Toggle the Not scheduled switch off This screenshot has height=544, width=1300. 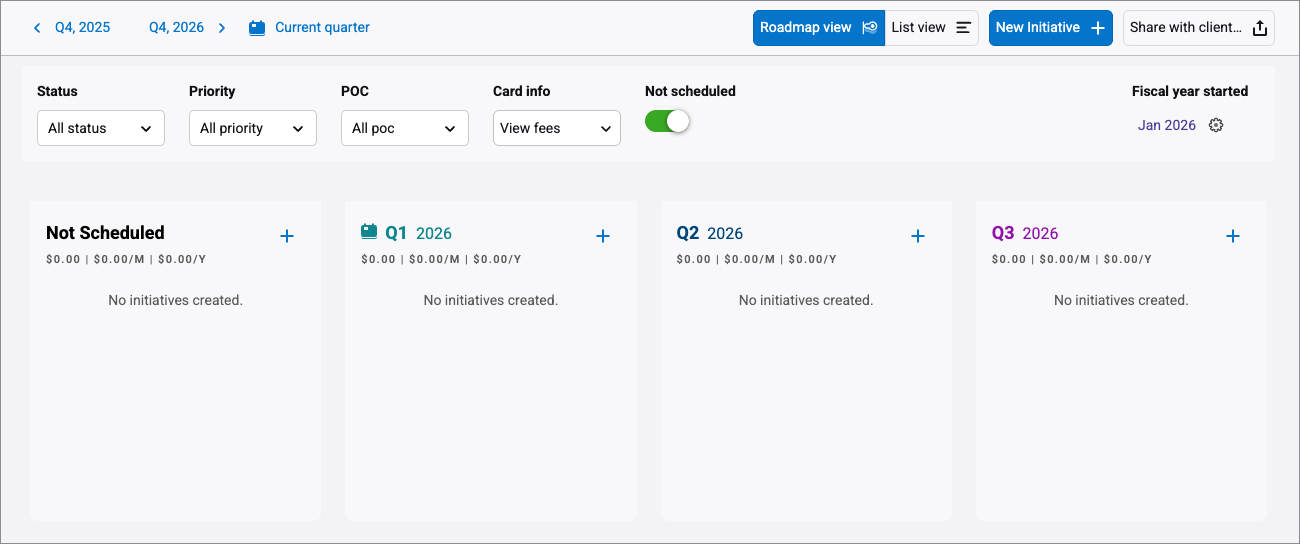point(668,121)
